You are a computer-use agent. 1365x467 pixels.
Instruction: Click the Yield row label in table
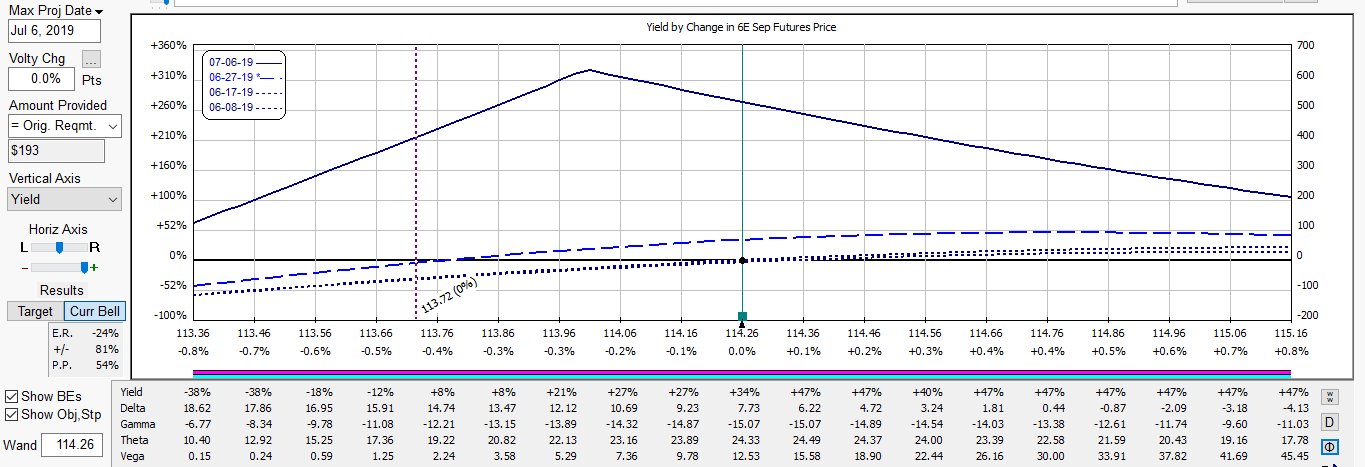(132, 392)
